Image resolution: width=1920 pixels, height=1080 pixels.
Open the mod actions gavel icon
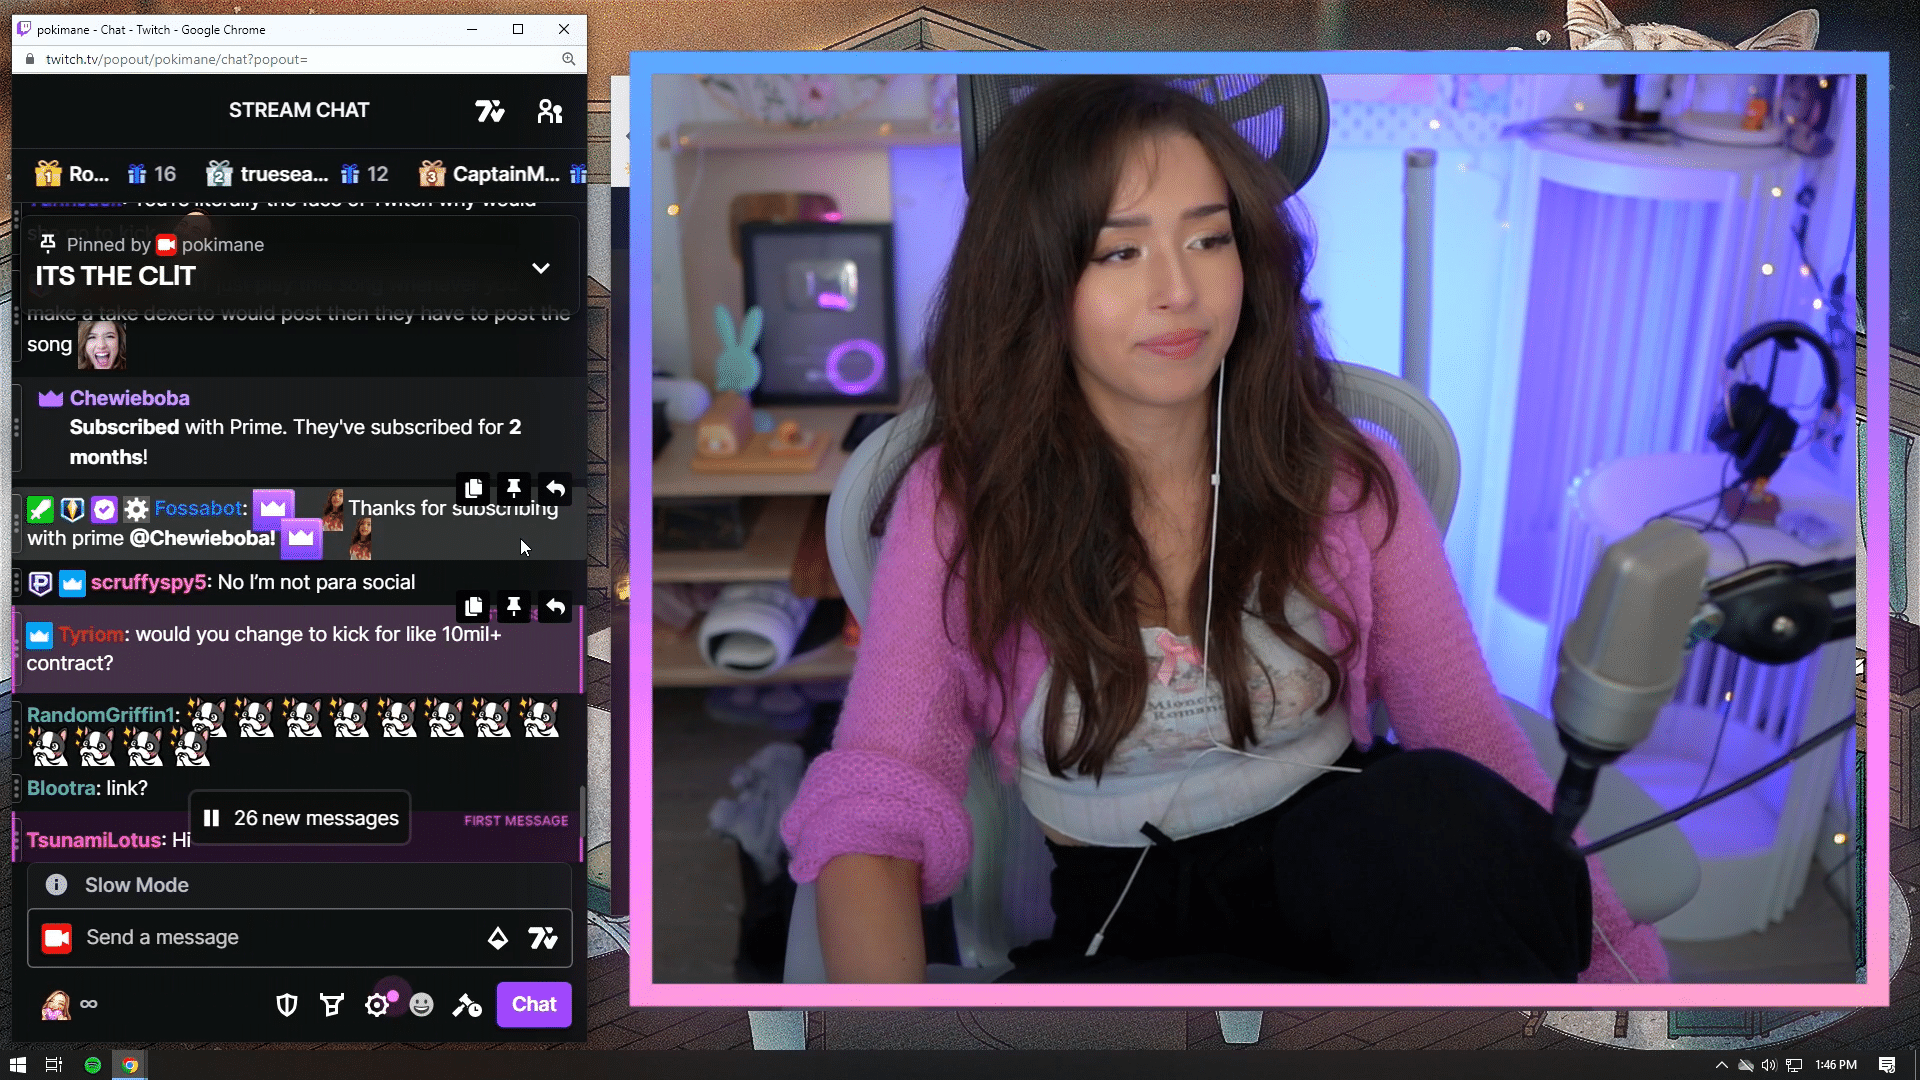pos(466,1004)
